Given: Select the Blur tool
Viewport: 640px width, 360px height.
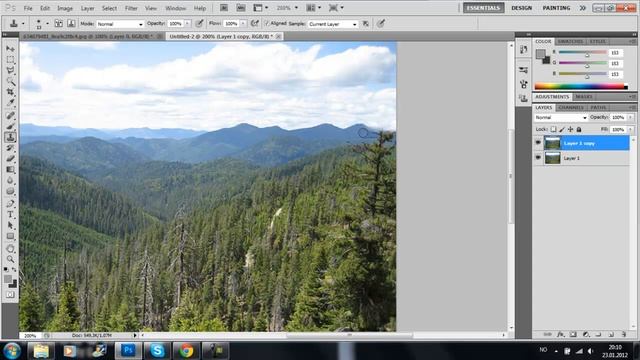Looking at the screenshot, I should coord(10,180).
